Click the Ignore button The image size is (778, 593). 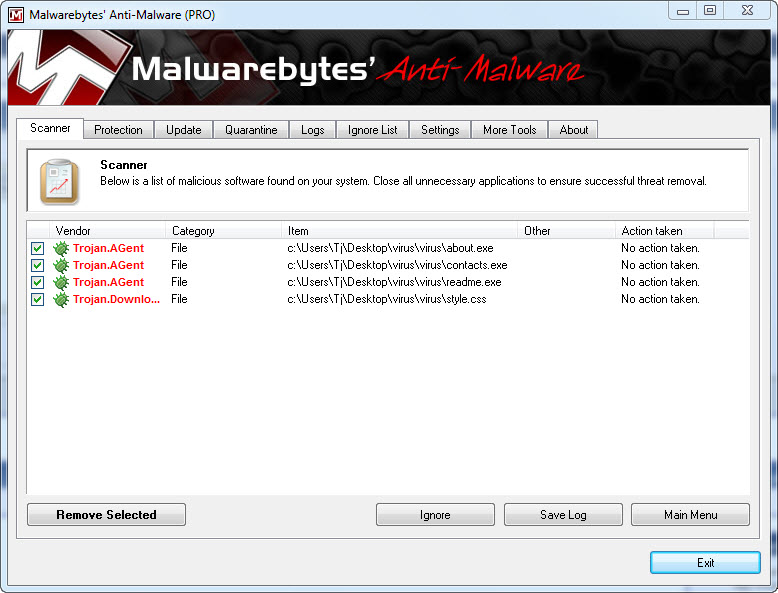pyautogui.click(x=435, y=515)
